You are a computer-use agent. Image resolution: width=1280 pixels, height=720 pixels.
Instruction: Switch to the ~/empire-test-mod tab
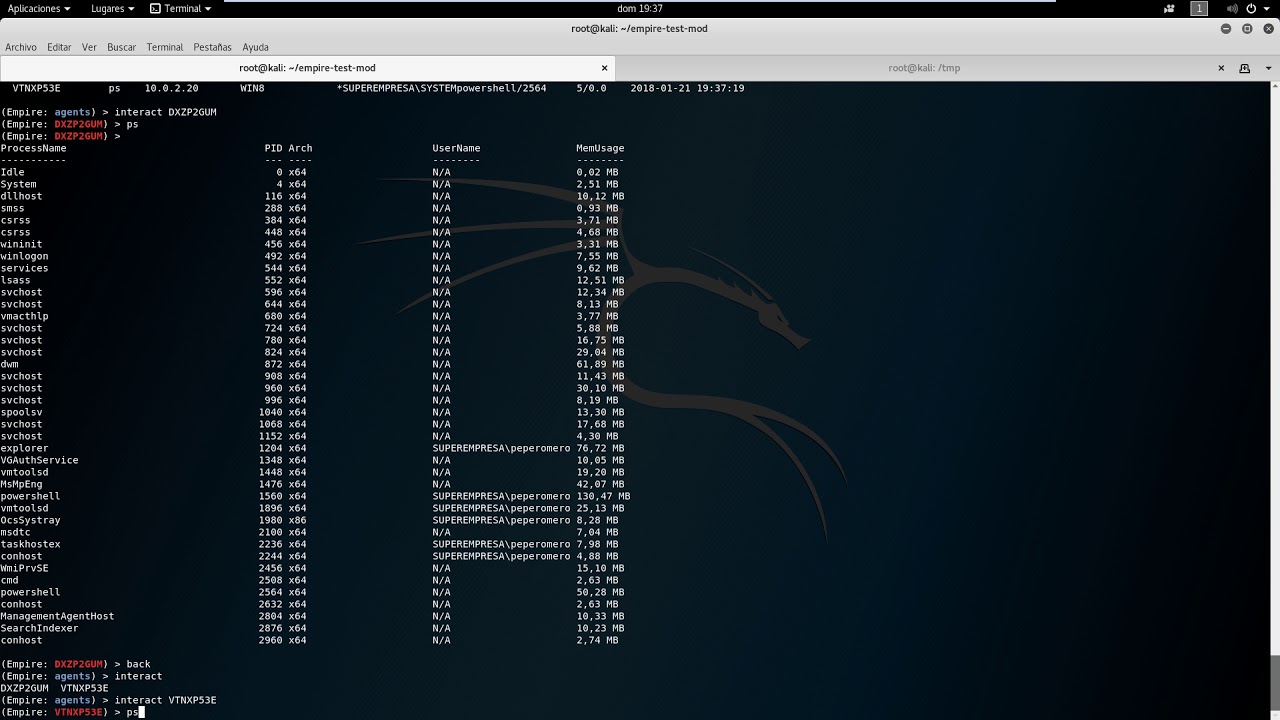click(307, 68)
